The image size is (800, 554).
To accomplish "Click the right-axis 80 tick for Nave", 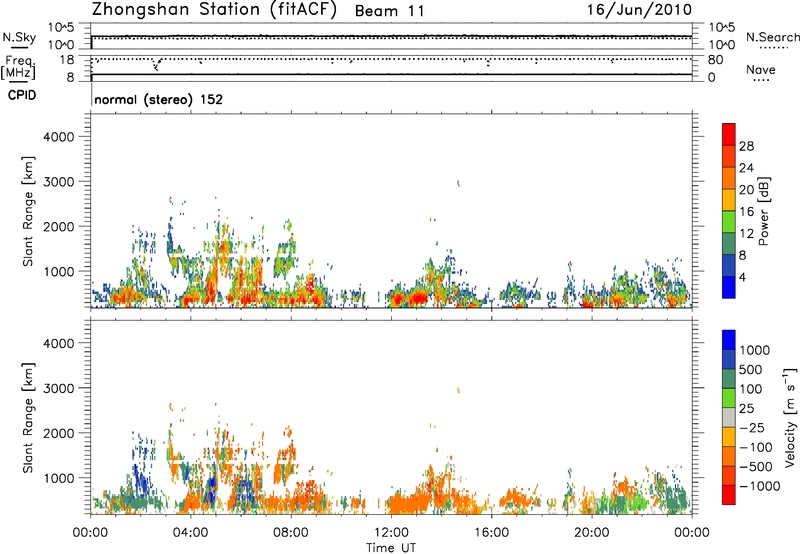I will [715, 60].
